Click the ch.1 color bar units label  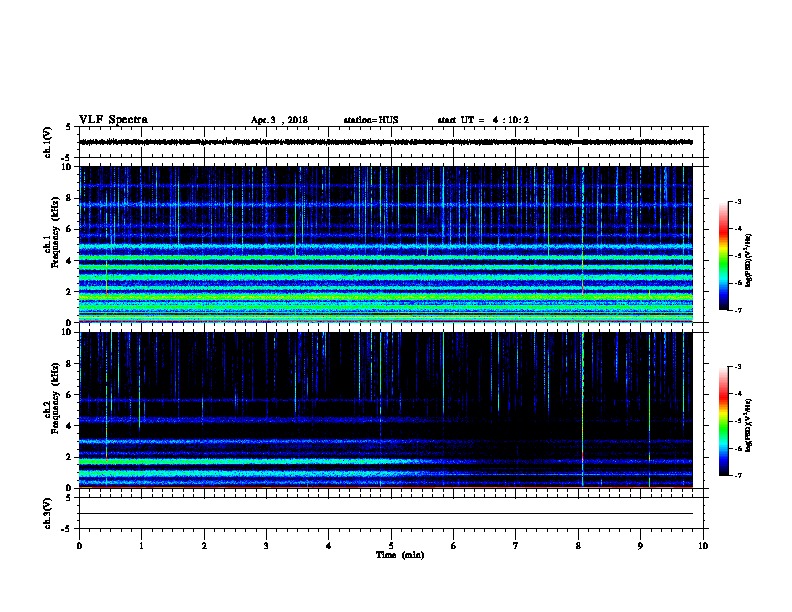748,260
